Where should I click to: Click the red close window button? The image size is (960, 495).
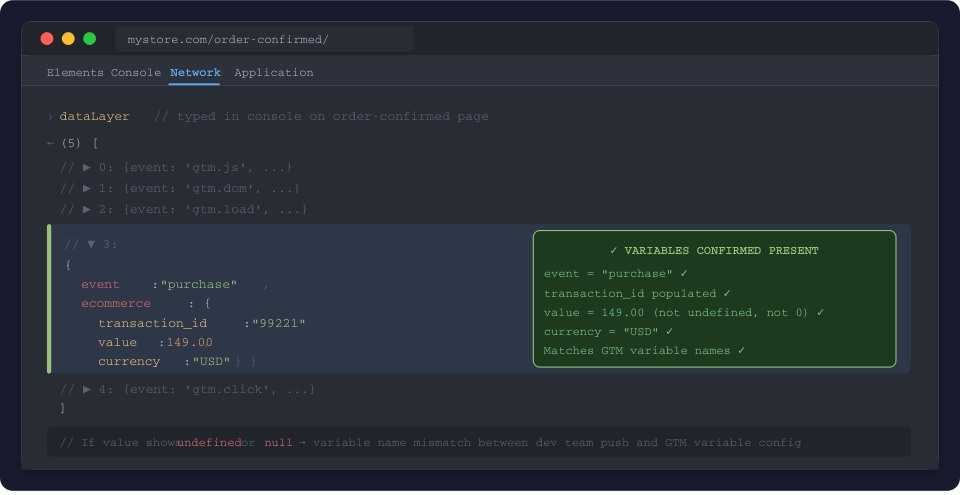click(47, 39)
